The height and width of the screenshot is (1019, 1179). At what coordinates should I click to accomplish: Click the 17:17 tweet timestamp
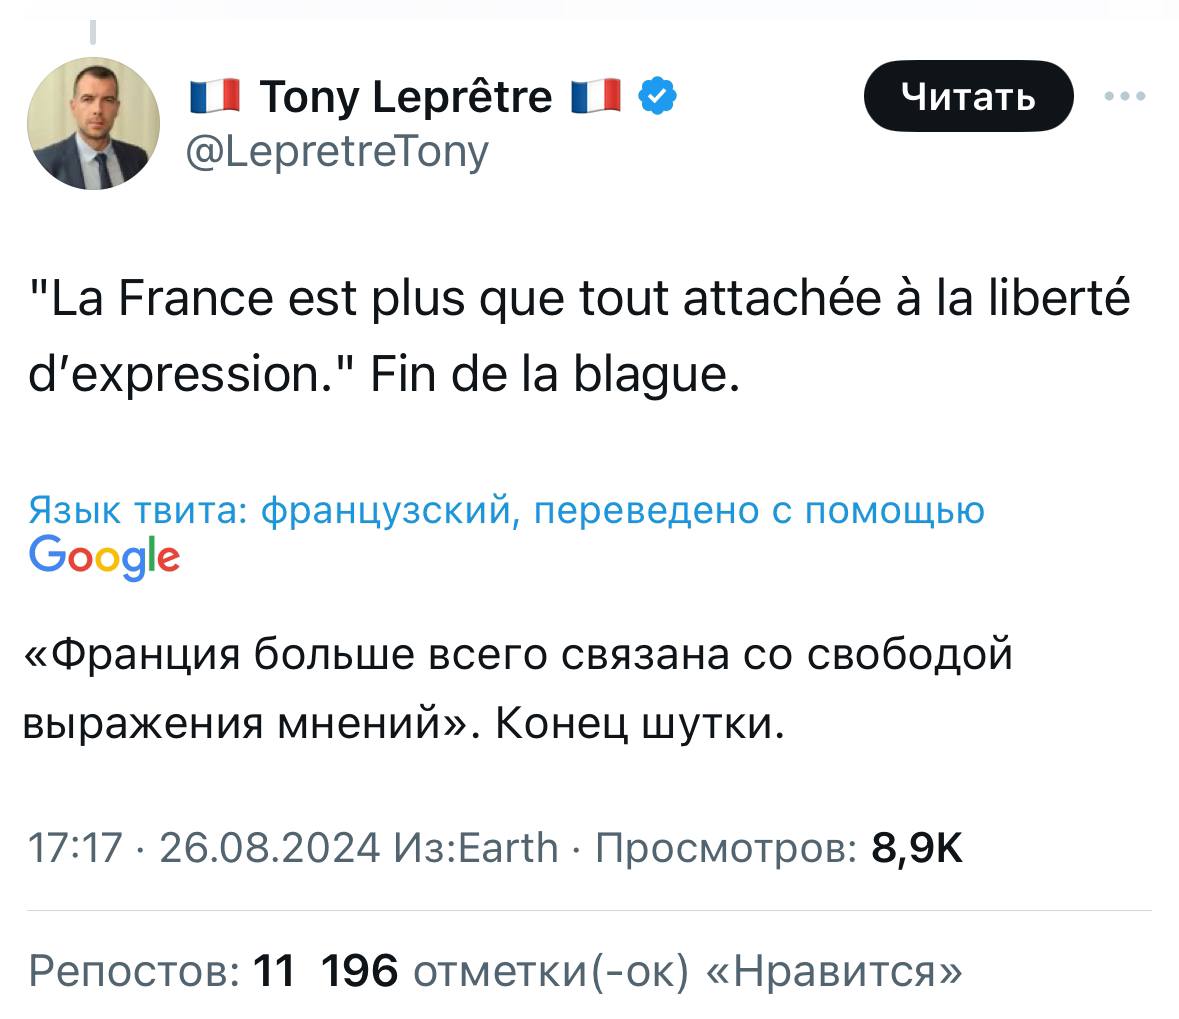pos(75,848)
